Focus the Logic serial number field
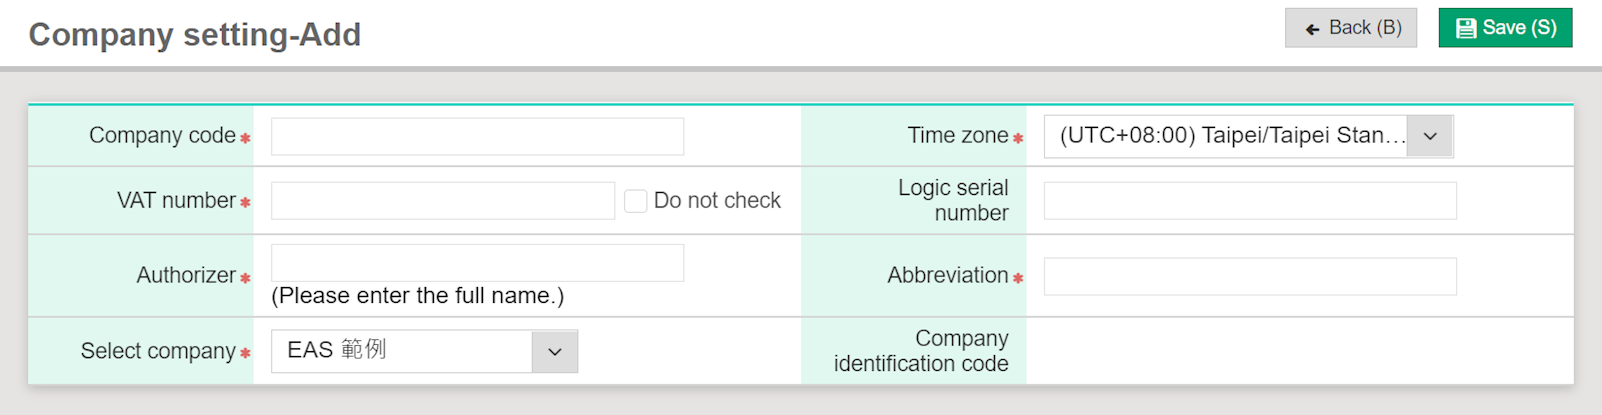1602x415 pixels. click(x=1249, y=201)
